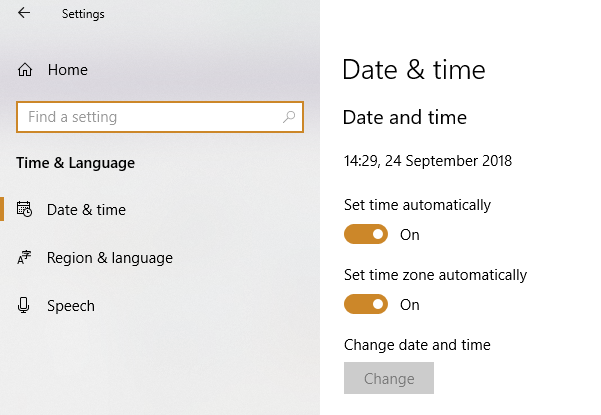Click the Settings window title
Image resolution: width=601 pixels, height=415 pixels.
(83, 14)
